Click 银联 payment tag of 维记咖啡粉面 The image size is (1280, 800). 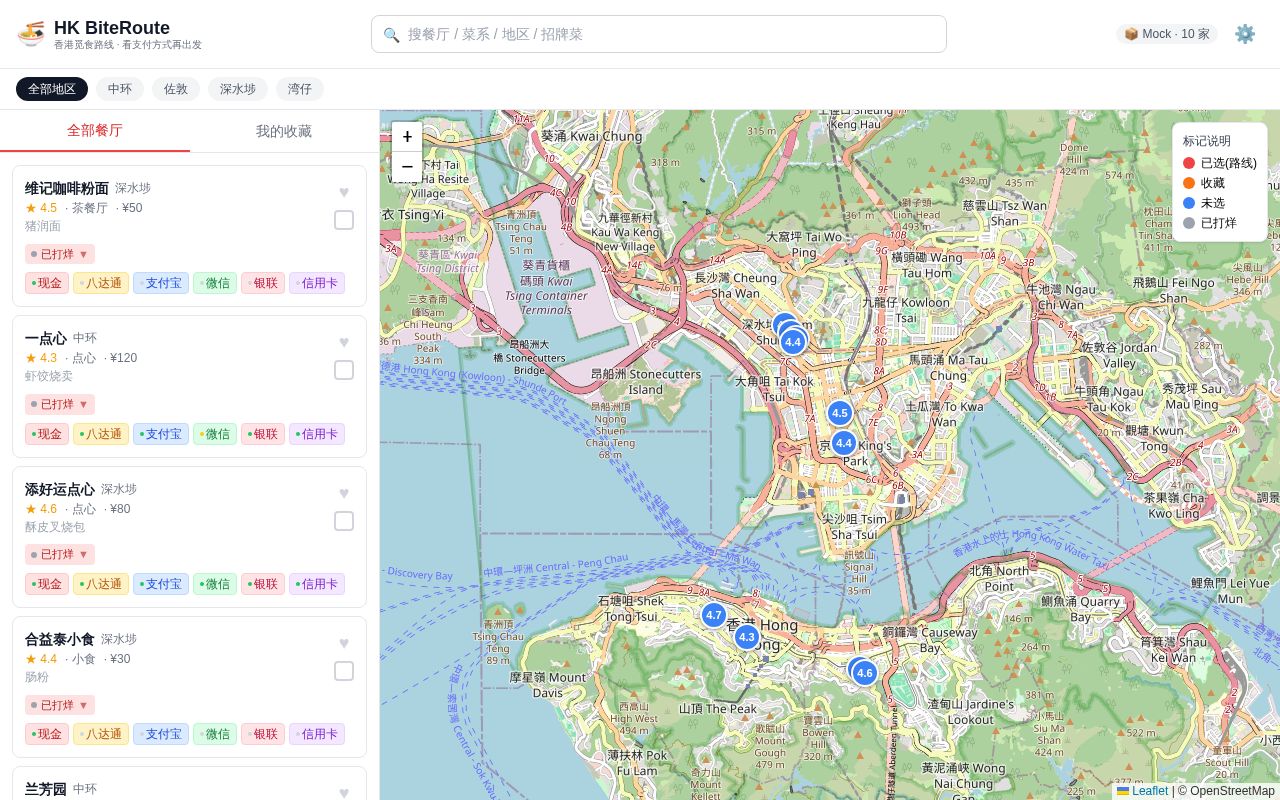(x=263, y=283)
